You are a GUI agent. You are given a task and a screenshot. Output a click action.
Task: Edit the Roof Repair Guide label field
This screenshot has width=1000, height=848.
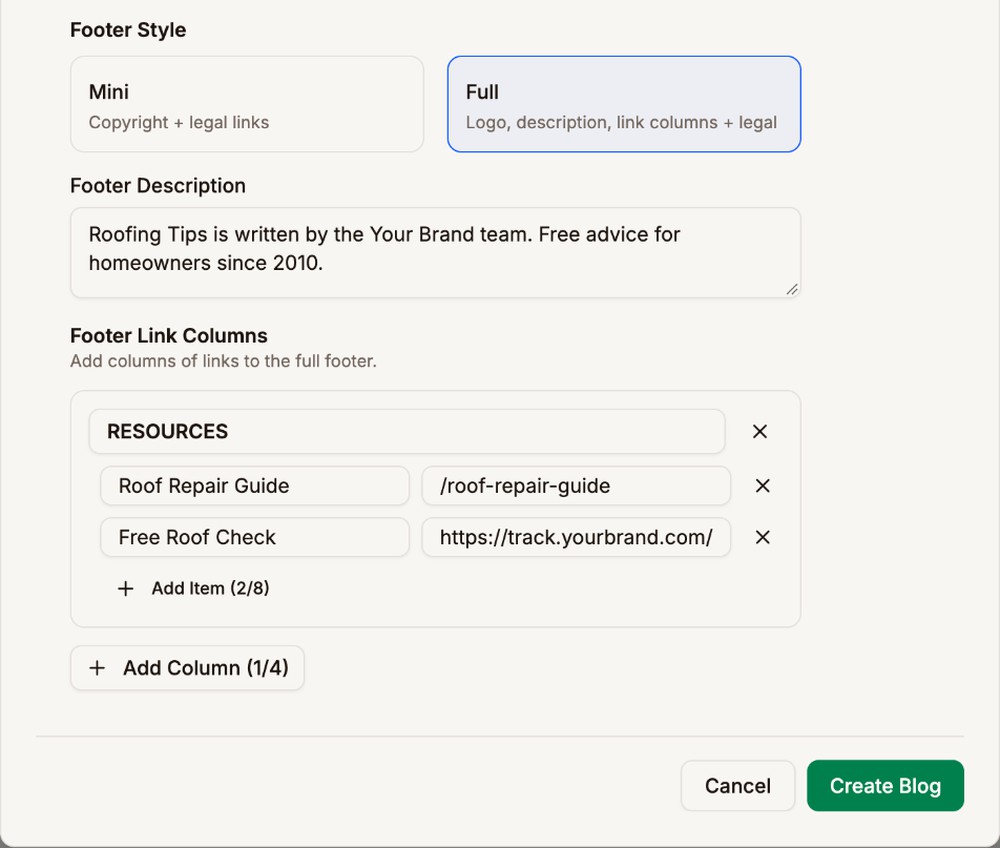pos(254,486)
